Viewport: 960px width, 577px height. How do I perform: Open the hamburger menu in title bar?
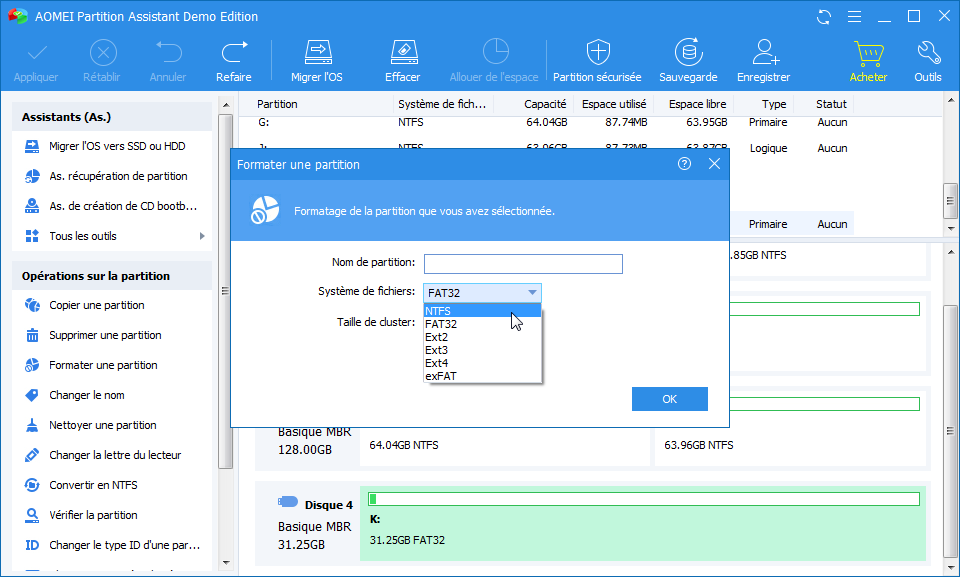[855, 17]
